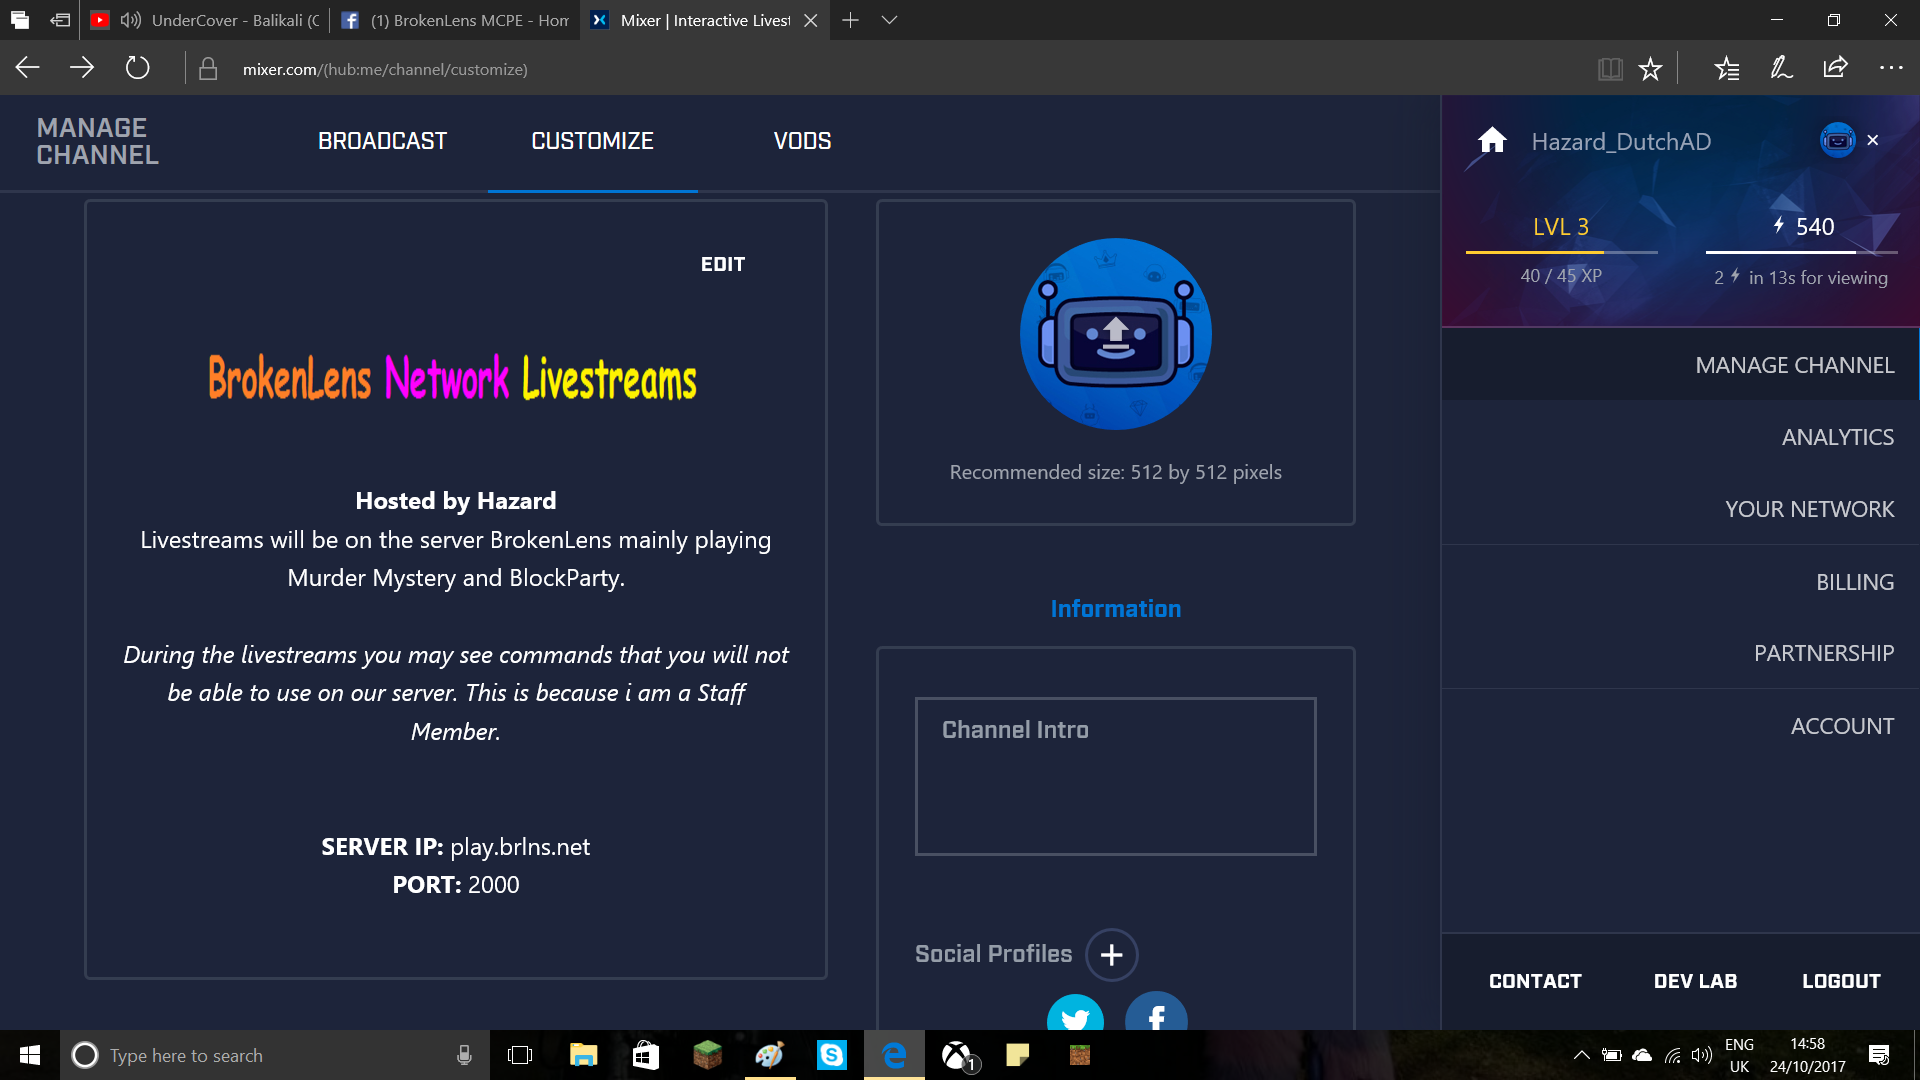Screen dimensions: 1920x1080
Task: Click the LVL 3 XP progress bar
Action: point(1561,252)
